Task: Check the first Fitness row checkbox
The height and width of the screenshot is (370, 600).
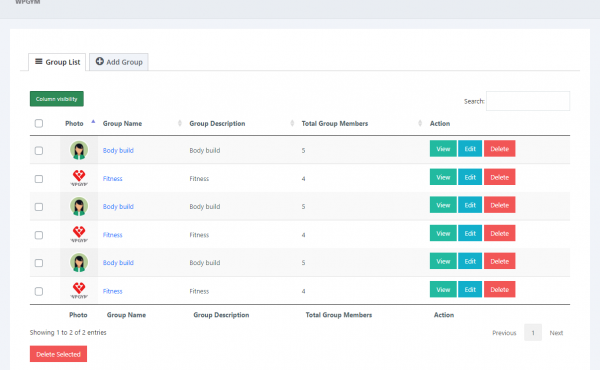Action: coord(39,179)
